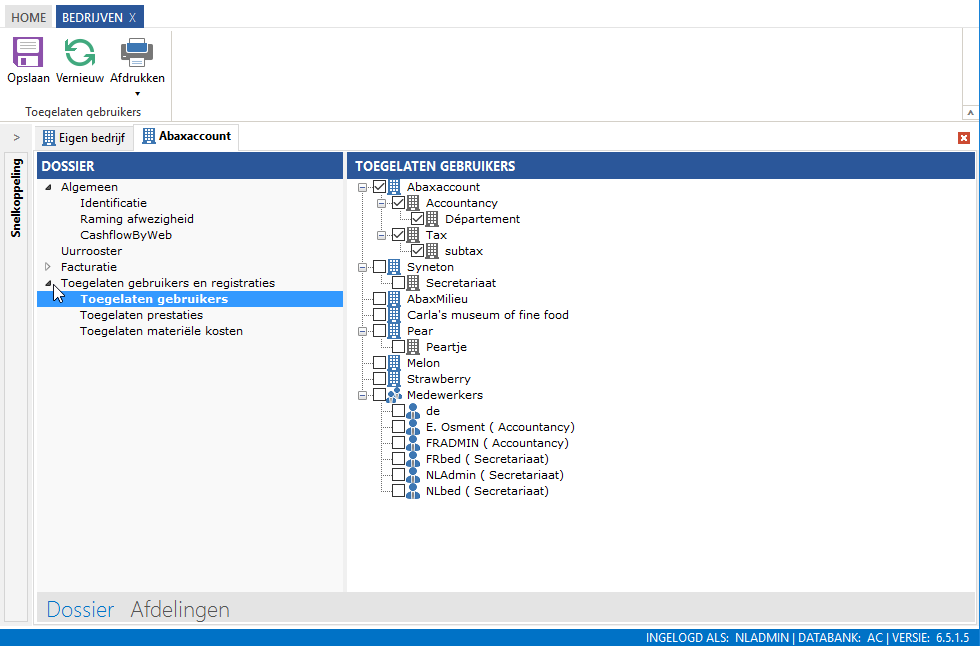Uncheck the Abaxaccount checkbox
This screenshot has width=980, height=646.
379,187
